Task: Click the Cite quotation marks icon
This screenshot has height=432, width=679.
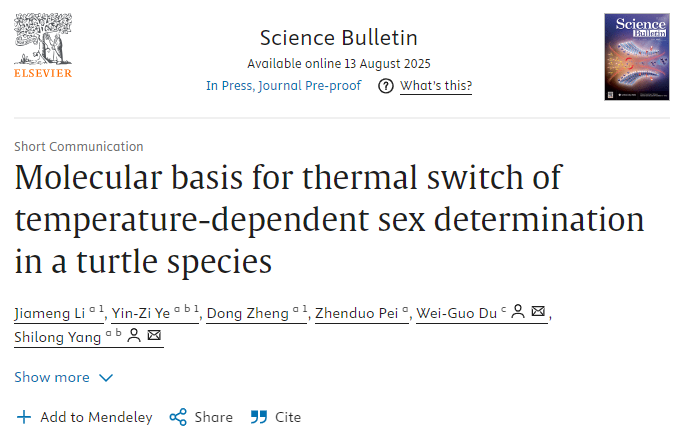Action: point(259,417)
